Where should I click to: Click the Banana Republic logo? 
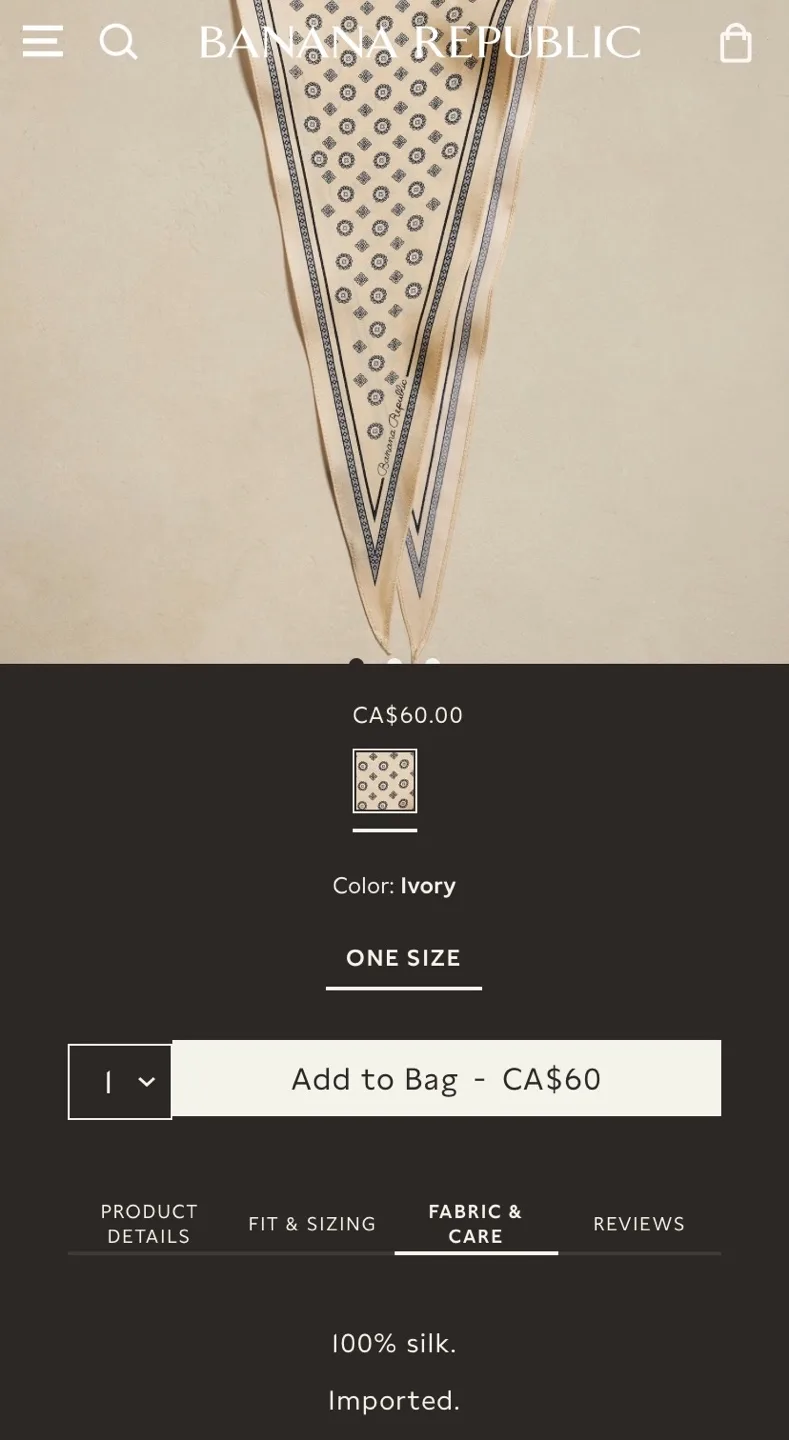pos(420,42)
